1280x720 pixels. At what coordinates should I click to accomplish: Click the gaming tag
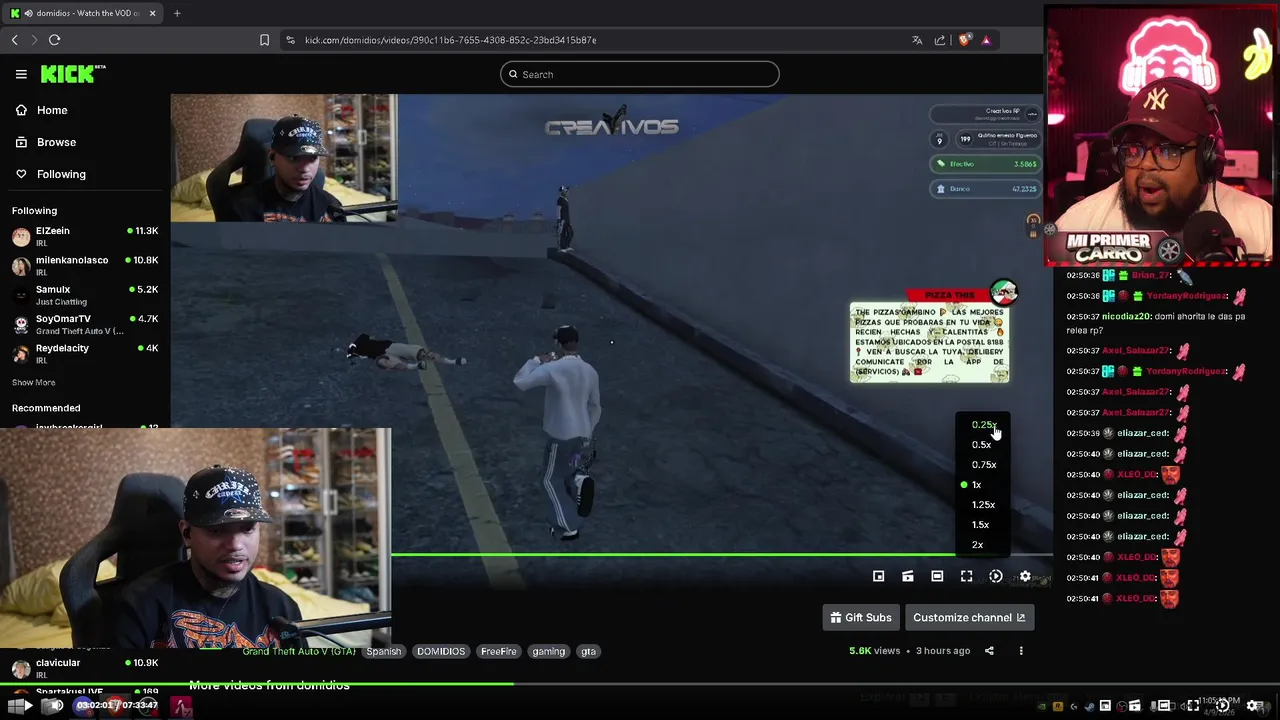coord(548,651)
